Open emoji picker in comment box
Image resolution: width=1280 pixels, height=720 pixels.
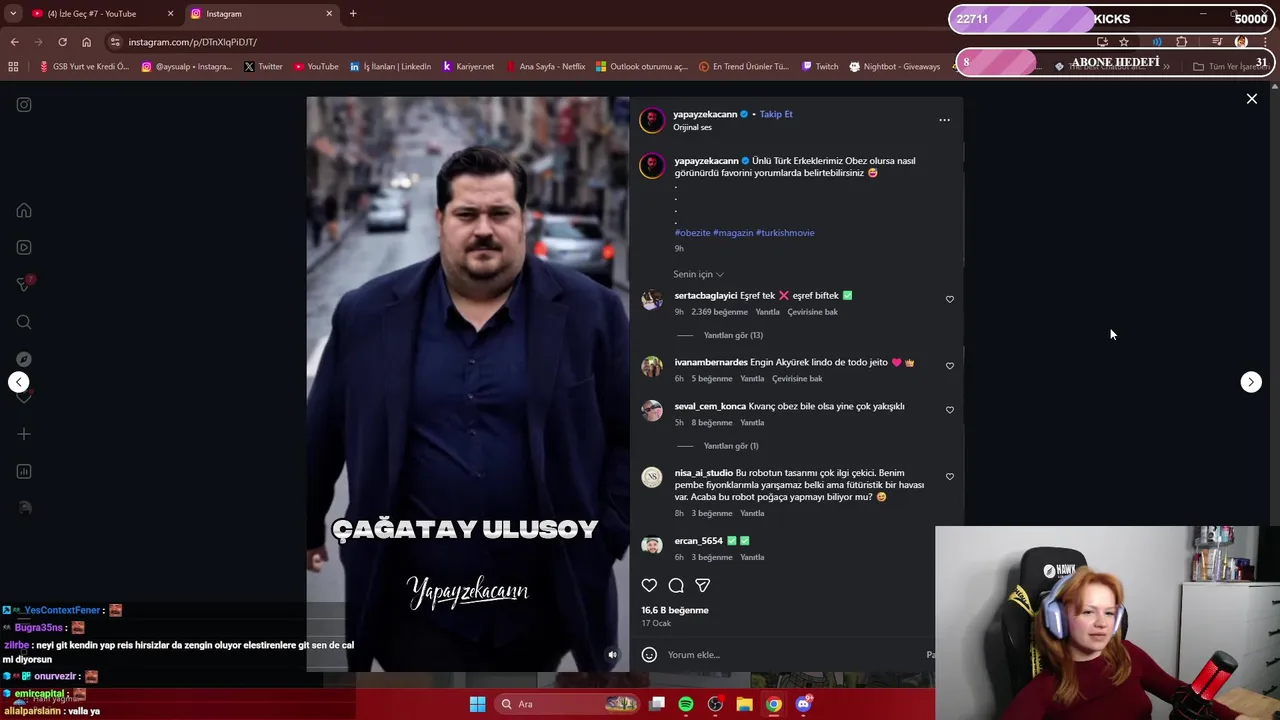pos(649,655)
